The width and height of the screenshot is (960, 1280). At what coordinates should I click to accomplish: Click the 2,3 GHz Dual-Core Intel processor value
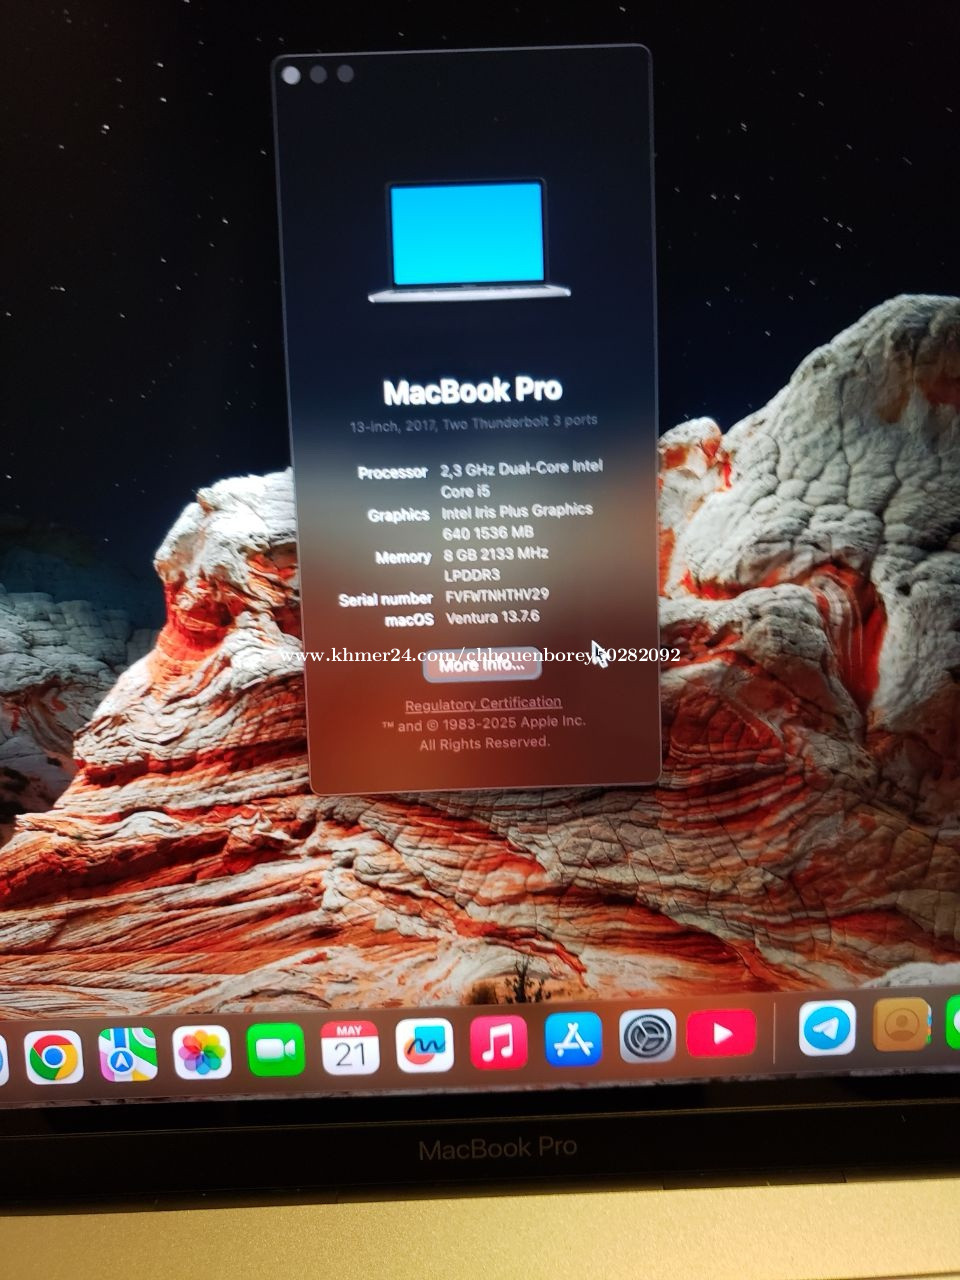pos(521,478)
